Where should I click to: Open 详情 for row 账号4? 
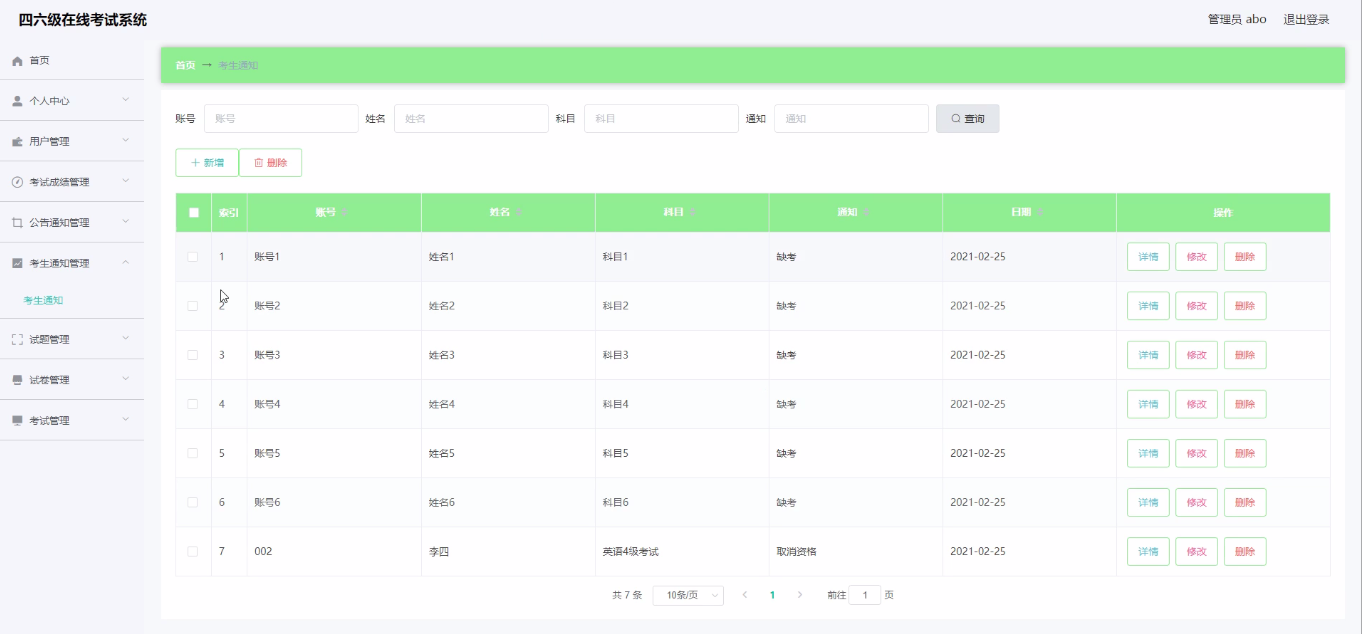pos(1148,404)
